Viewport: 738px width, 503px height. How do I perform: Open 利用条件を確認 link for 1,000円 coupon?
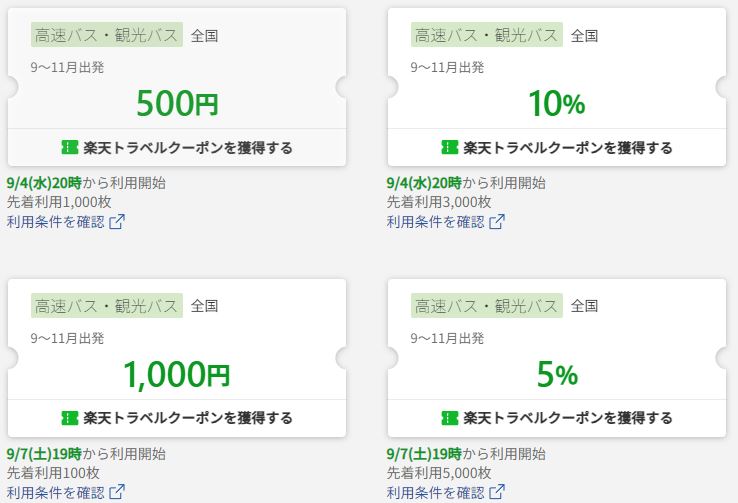pos(66,492)
